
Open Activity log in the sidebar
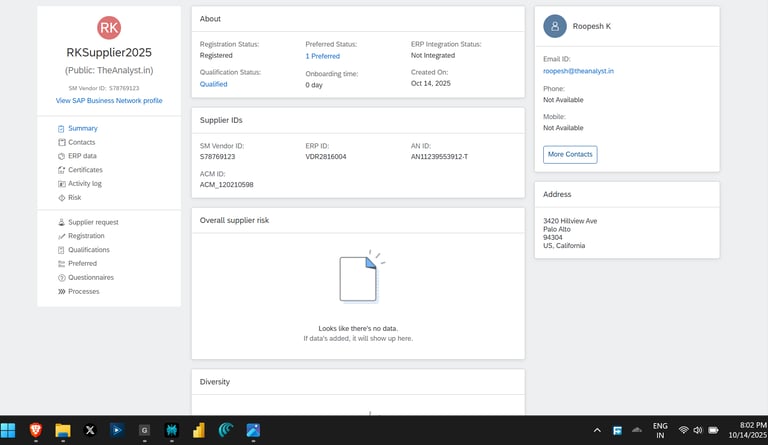tap(85, 184)
